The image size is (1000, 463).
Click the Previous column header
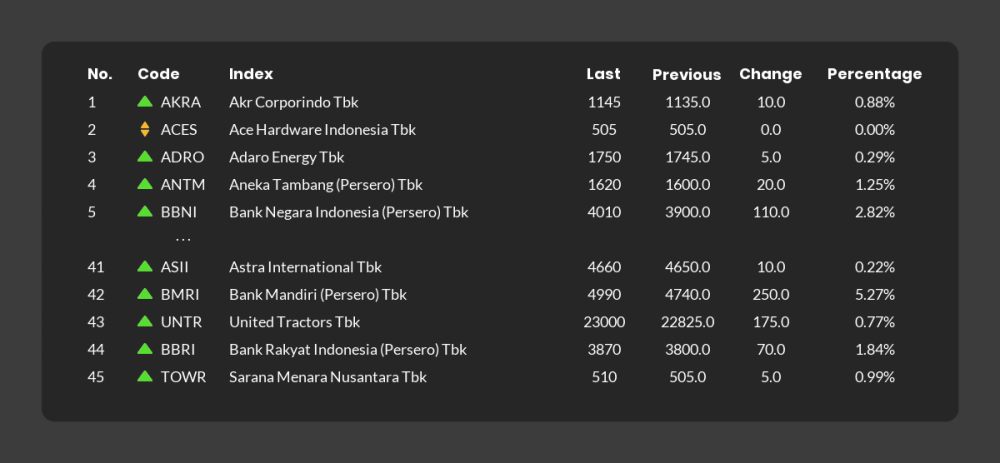point(686,75)
